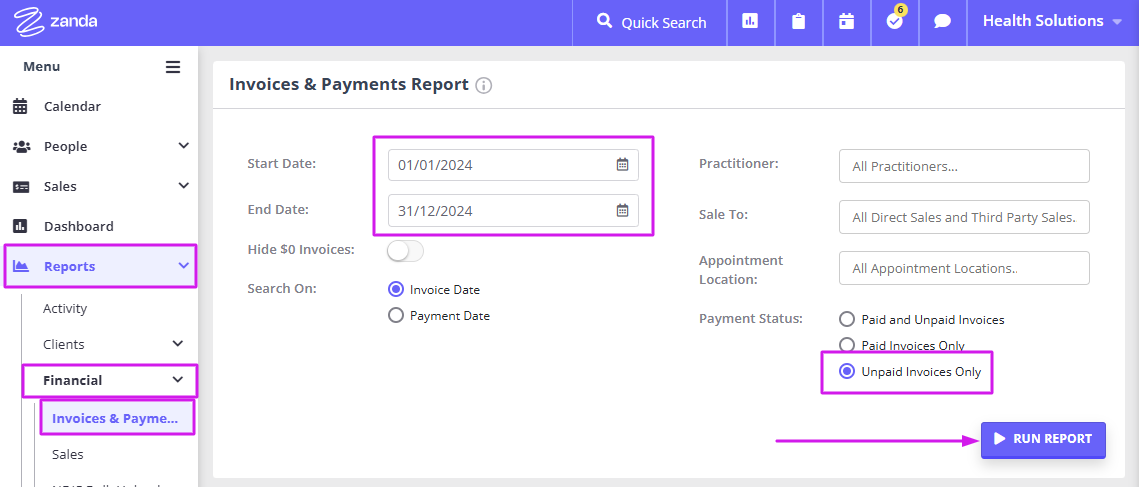
Task: Open tasks checkmark icon with badge 6
Action: point(895,20)
